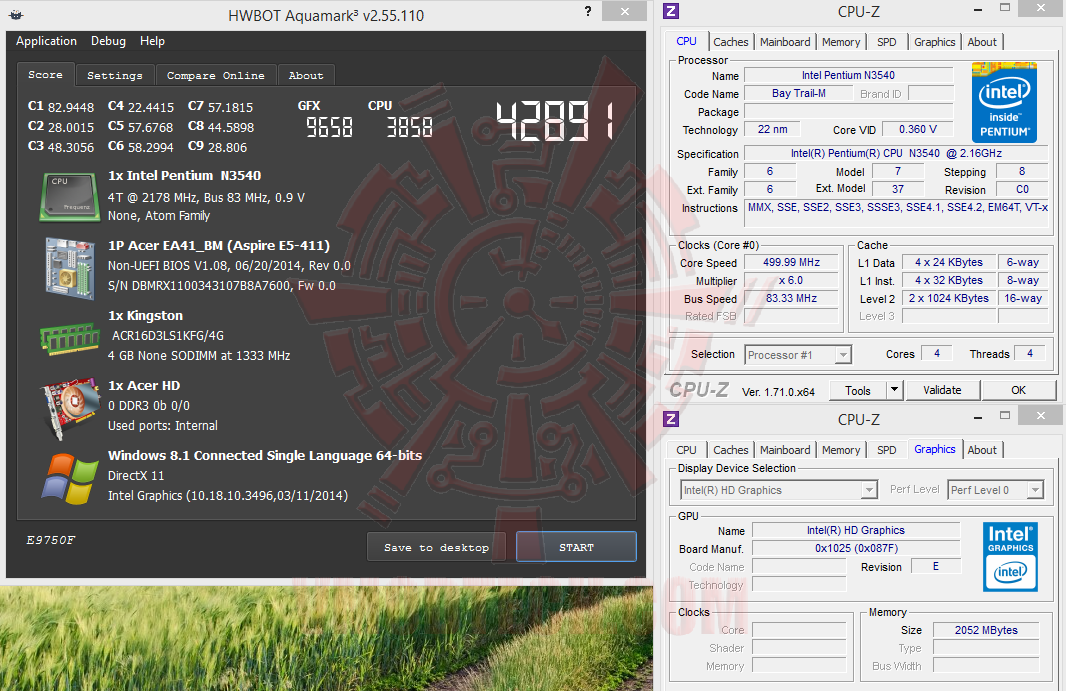Click the CPU chip icon beside Intel Pentium N3540
Screen dimensions: 1066x691
(69, 197)
